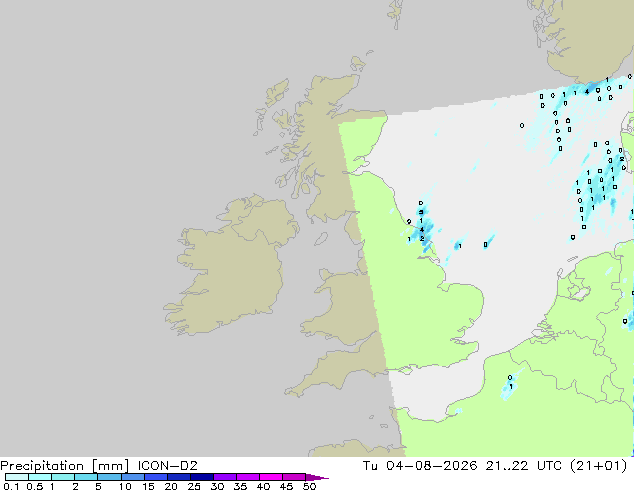This screenshot has width=634, height=490.
Task: Click the '4' value off northeast England coast
Action: 422,230
